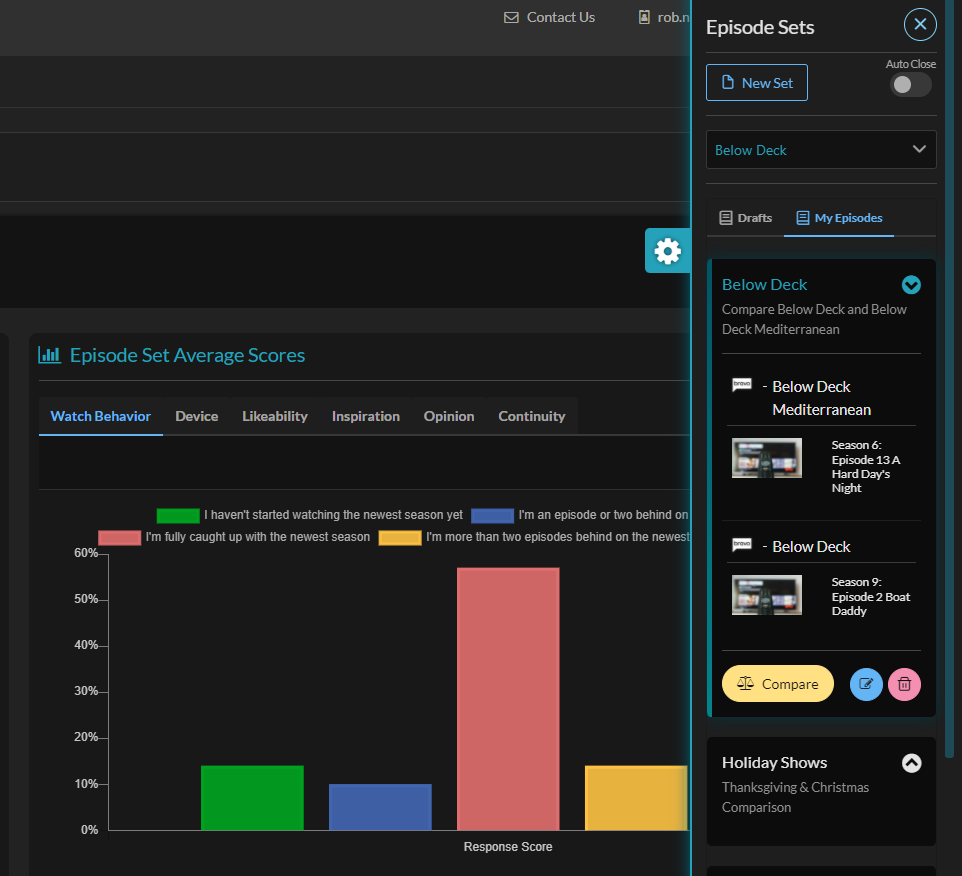Click the red 'fully caught up' bar
The image size is (962, 876).
(508, 699)
